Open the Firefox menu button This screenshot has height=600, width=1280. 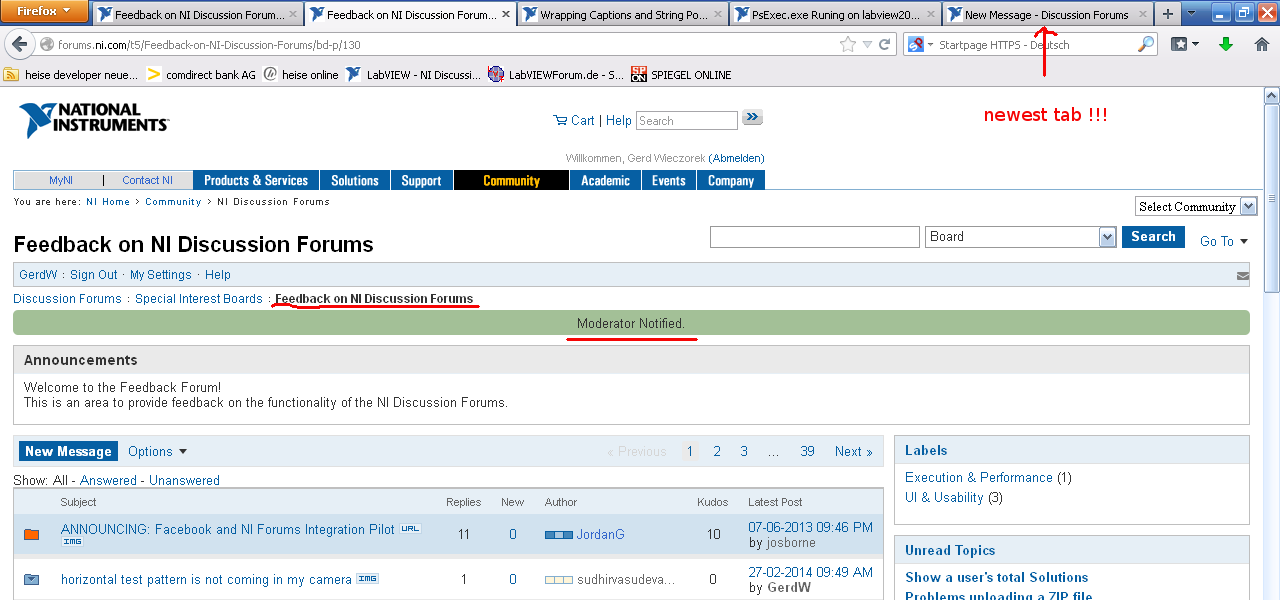45,11
